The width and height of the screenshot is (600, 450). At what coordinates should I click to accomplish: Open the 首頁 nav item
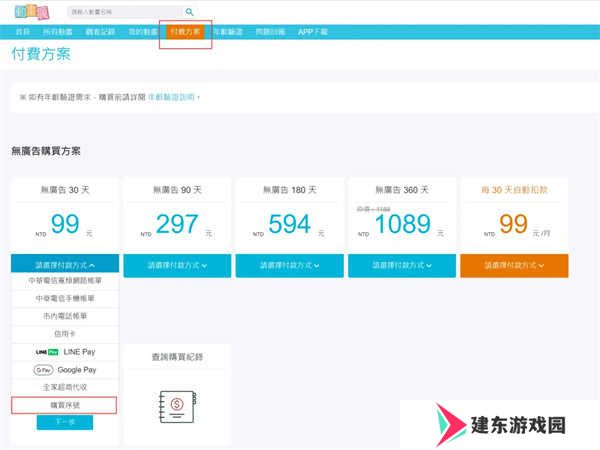pyautogui.click(x=23, y=32)
